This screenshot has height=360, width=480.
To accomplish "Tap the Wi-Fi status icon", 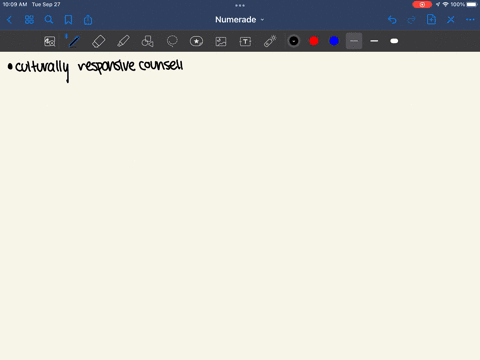I will tap(445, 4).
